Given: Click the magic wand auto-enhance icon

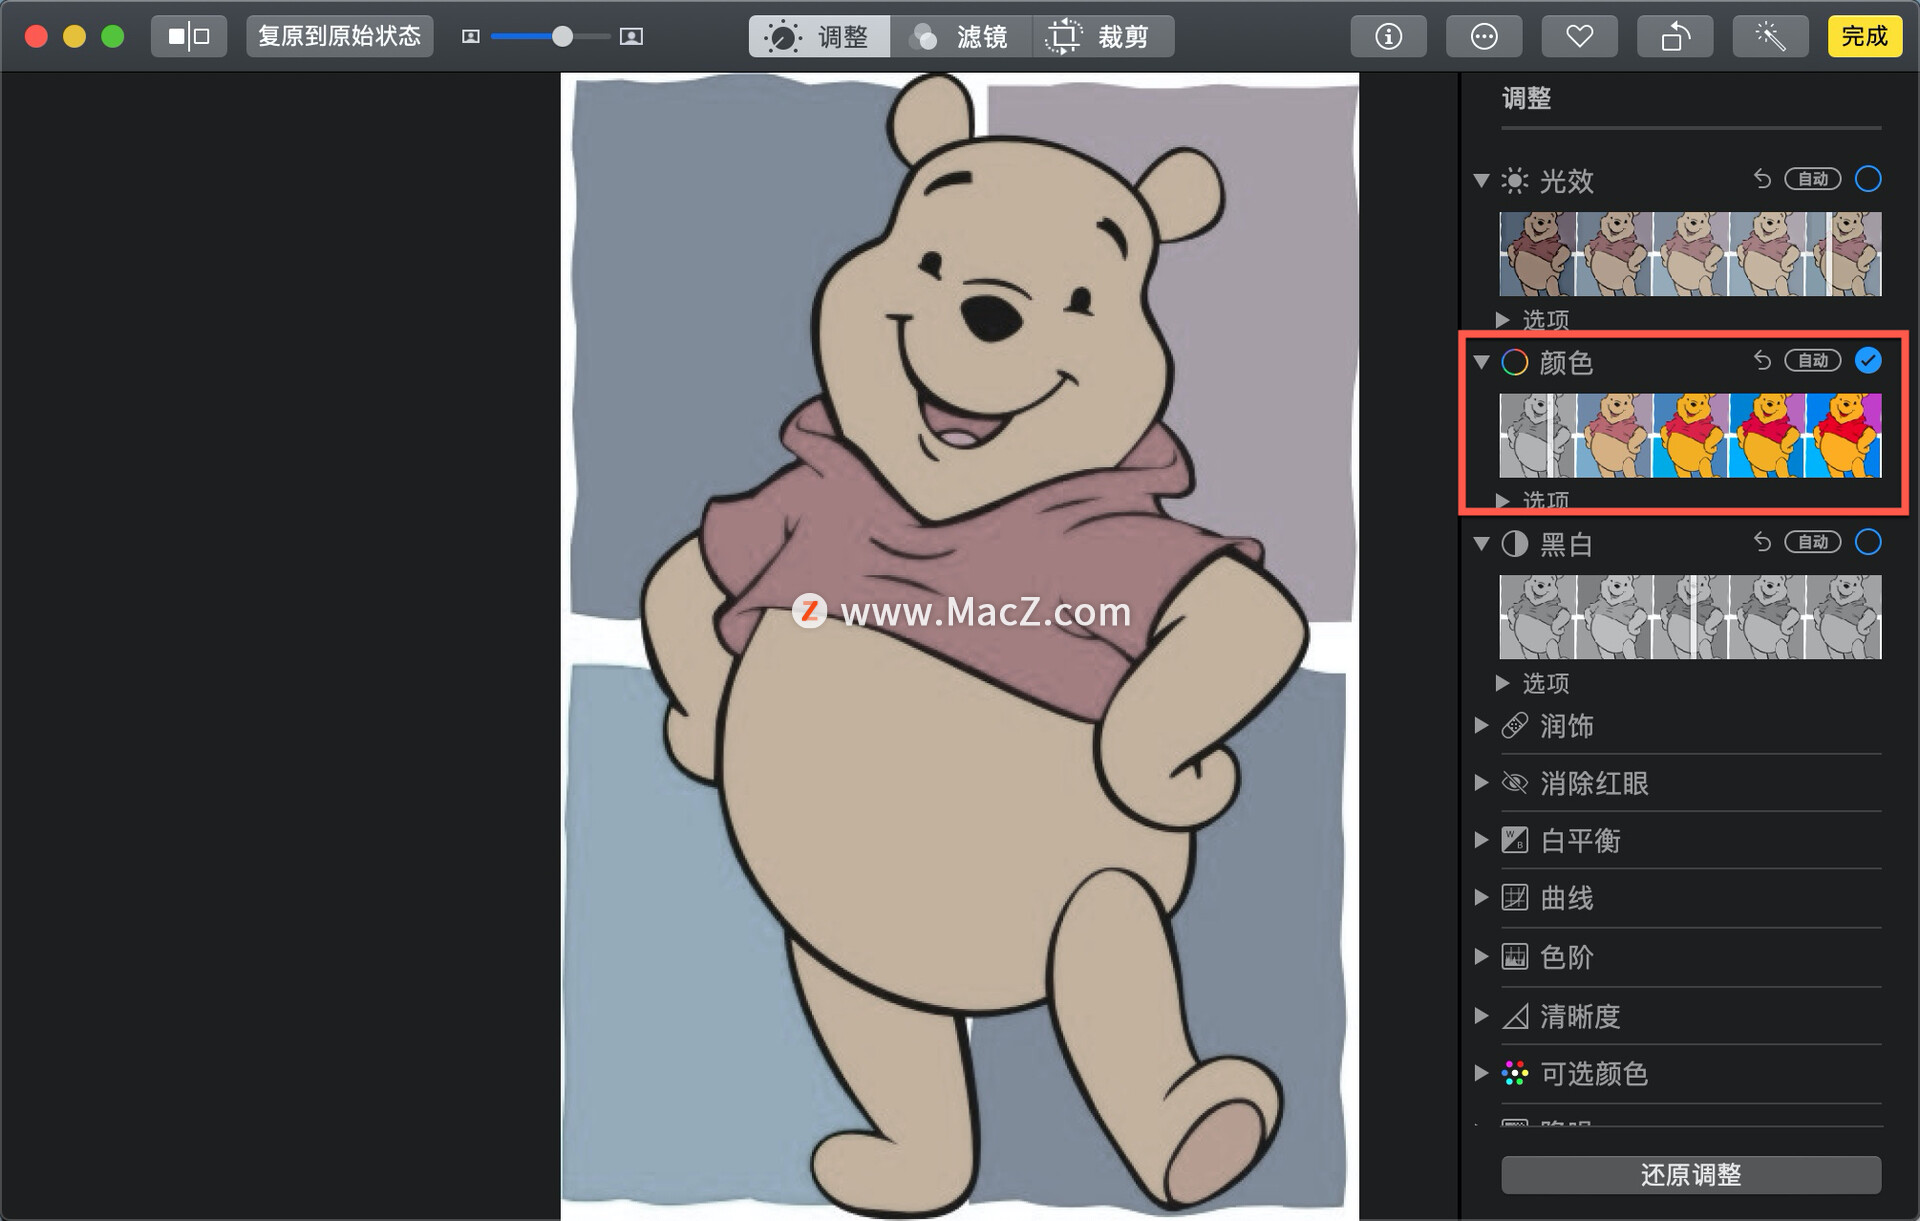Looking at the screenshot, I should click(x=1770, y=37).
